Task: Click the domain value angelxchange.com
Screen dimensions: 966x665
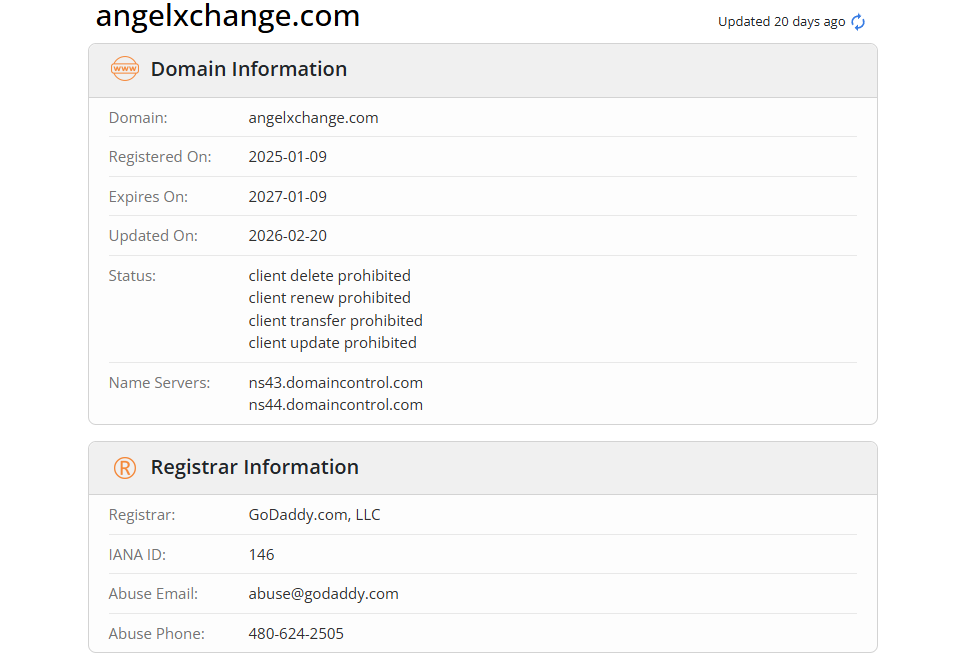Action: tap(313, 118)
